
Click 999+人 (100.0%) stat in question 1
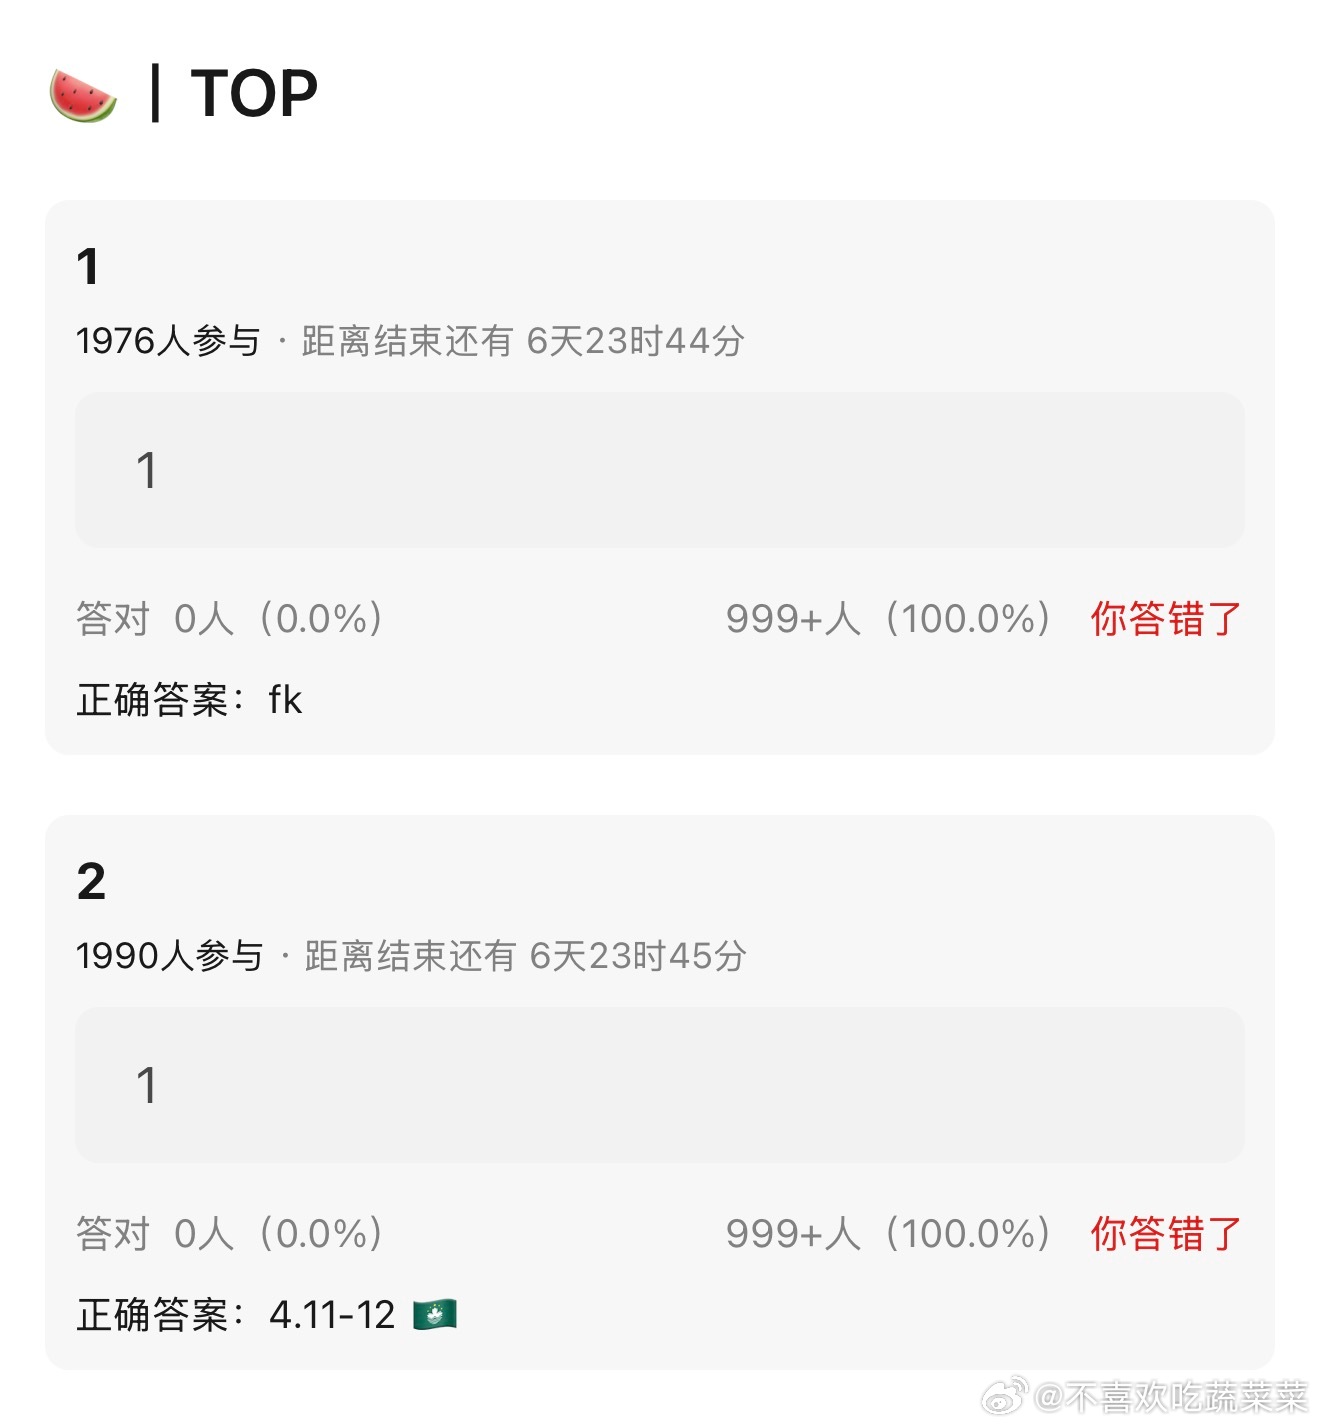click(889, 619)
